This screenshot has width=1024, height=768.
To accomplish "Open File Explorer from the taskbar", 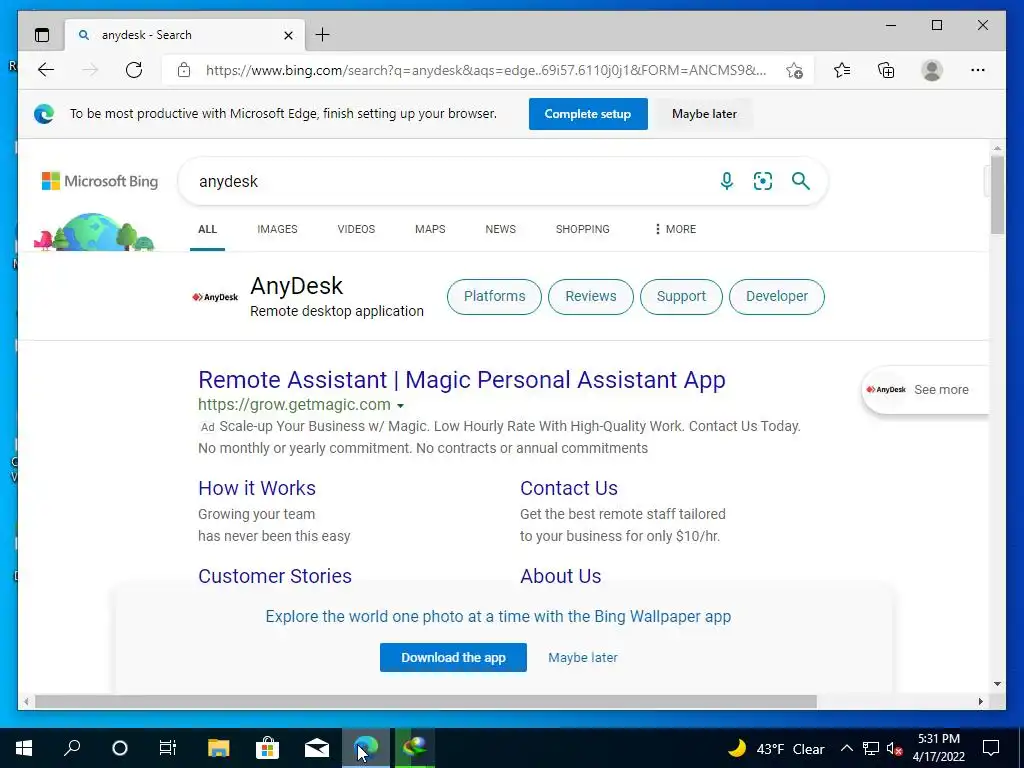I will coord(219,748).
